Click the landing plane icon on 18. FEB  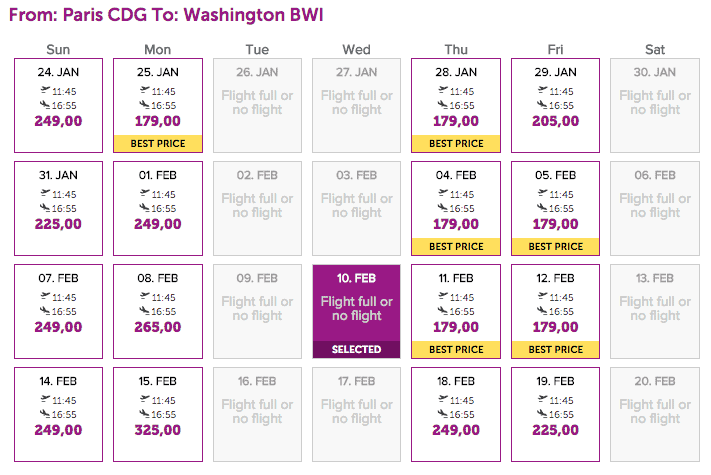(x=443, y=413)
